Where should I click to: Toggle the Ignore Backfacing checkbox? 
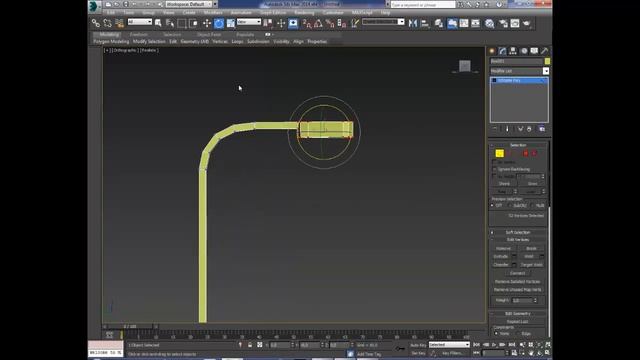(495, 169)
